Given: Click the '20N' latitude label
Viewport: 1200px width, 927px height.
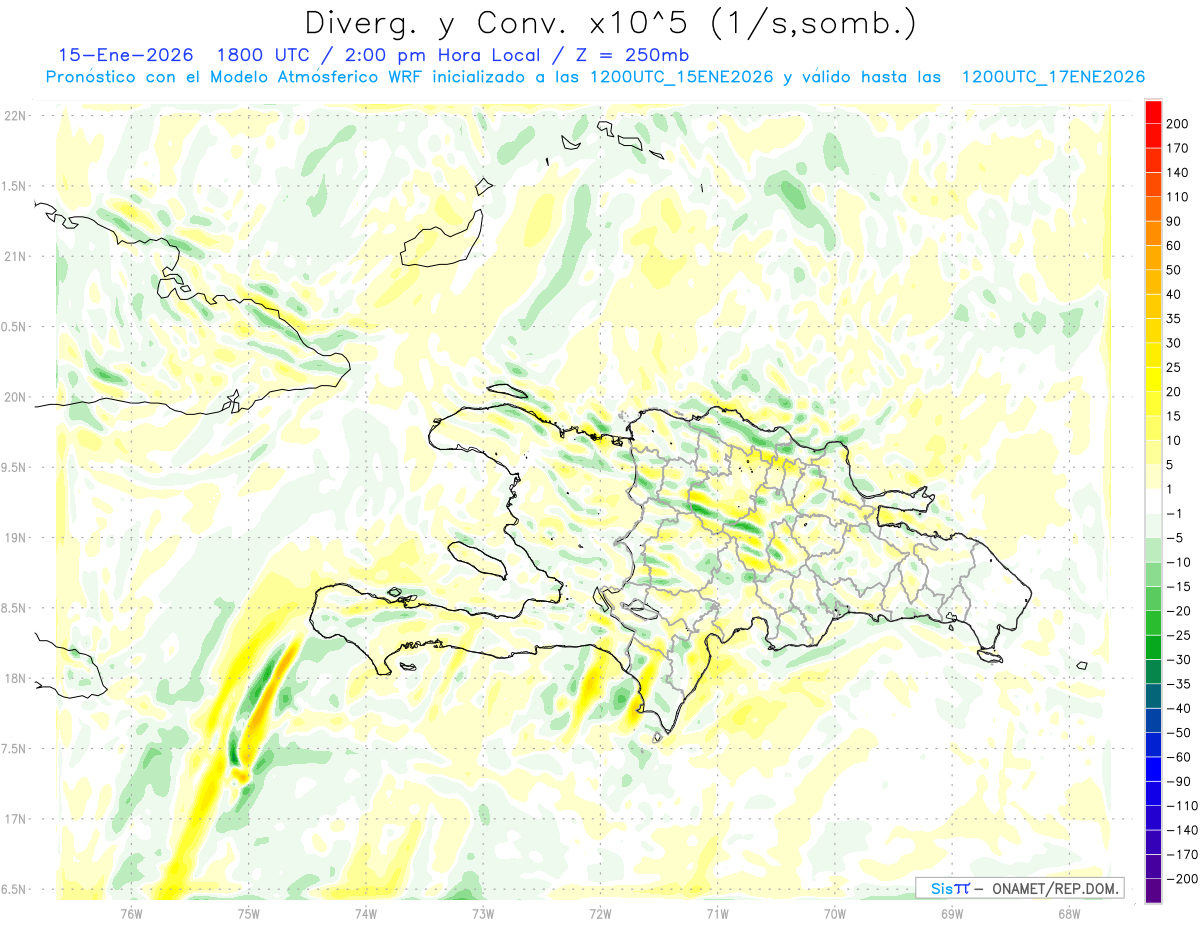Looking at the screenshot, I should point(16,397).
